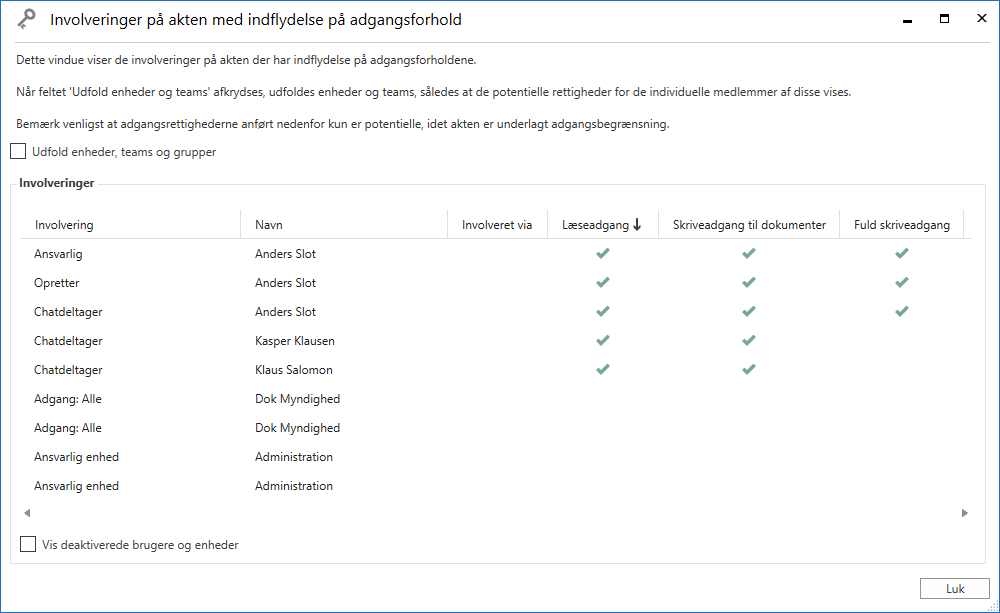Close the dialog with the Luk button
1000x613 pixels.
point(954,589)
